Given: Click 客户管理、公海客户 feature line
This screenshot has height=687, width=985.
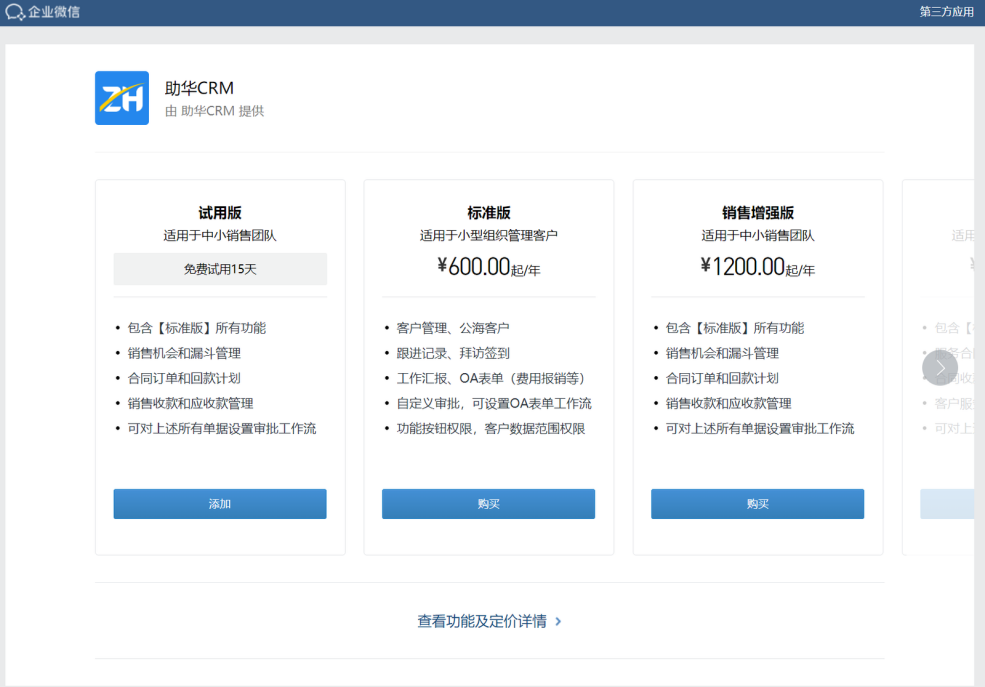Looking at the screenshot, I should pos(453,328).
